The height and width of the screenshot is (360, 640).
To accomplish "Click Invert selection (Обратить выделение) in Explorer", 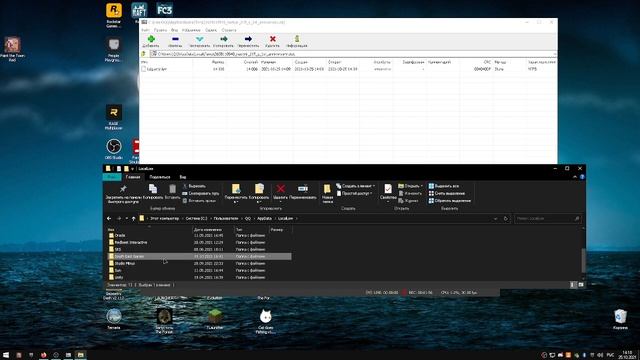I will tap(449, 200).
